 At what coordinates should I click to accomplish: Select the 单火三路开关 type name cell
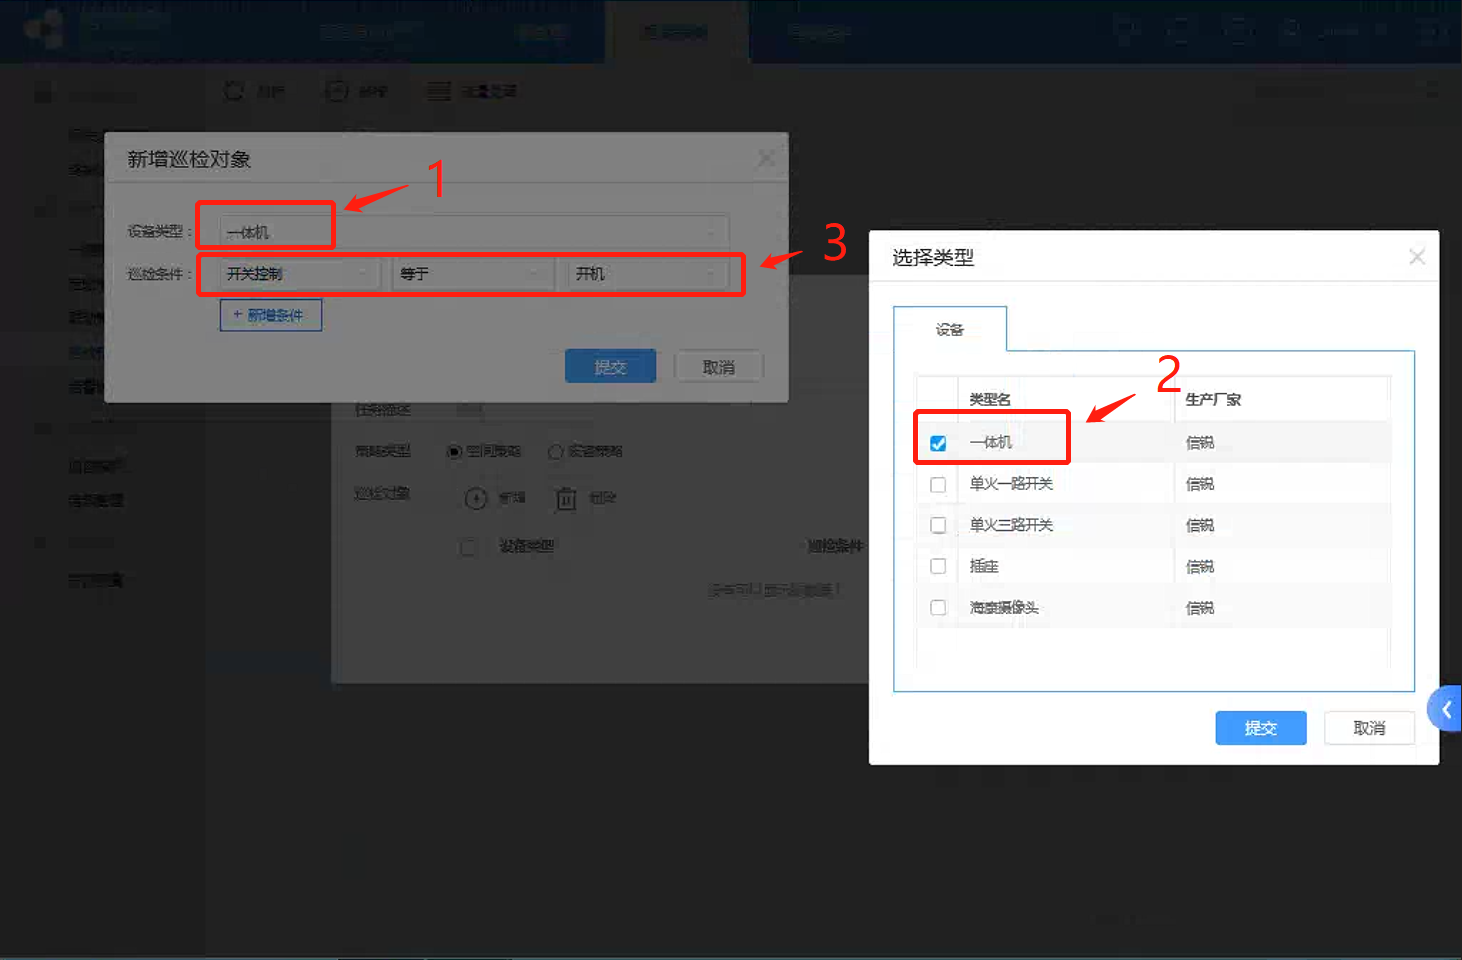pyautogui.click(x=1011, y=525)
